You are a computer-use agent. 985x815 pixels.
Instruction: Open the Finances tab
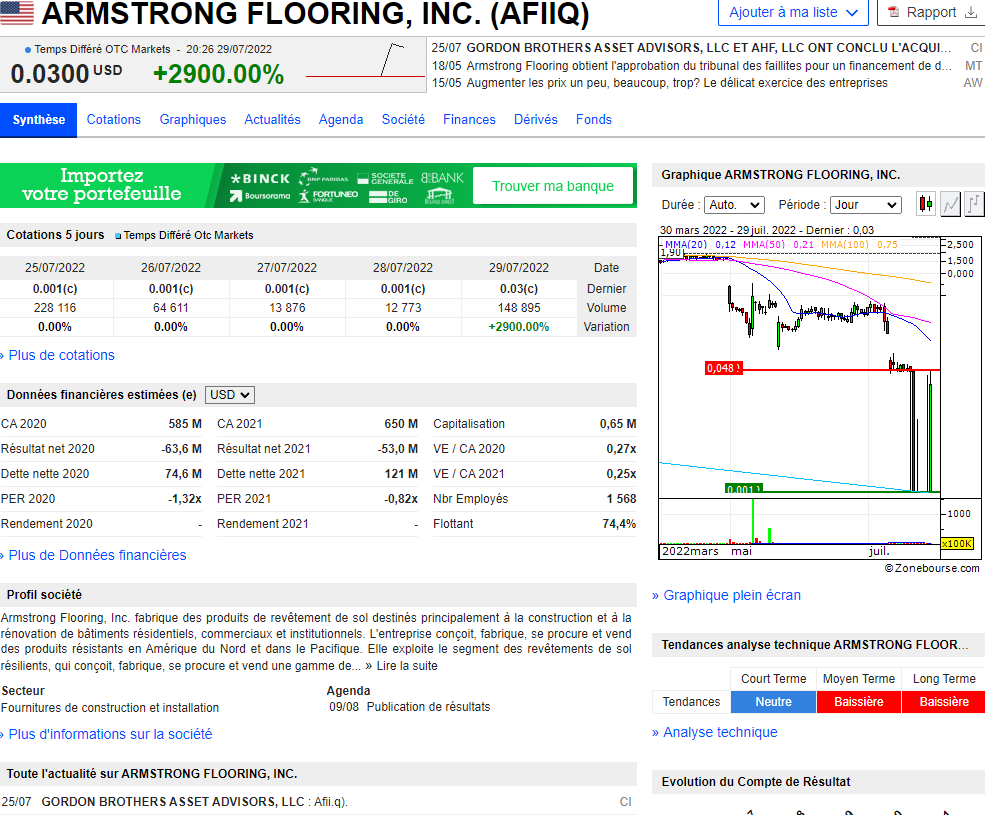[x=469, y=119]
